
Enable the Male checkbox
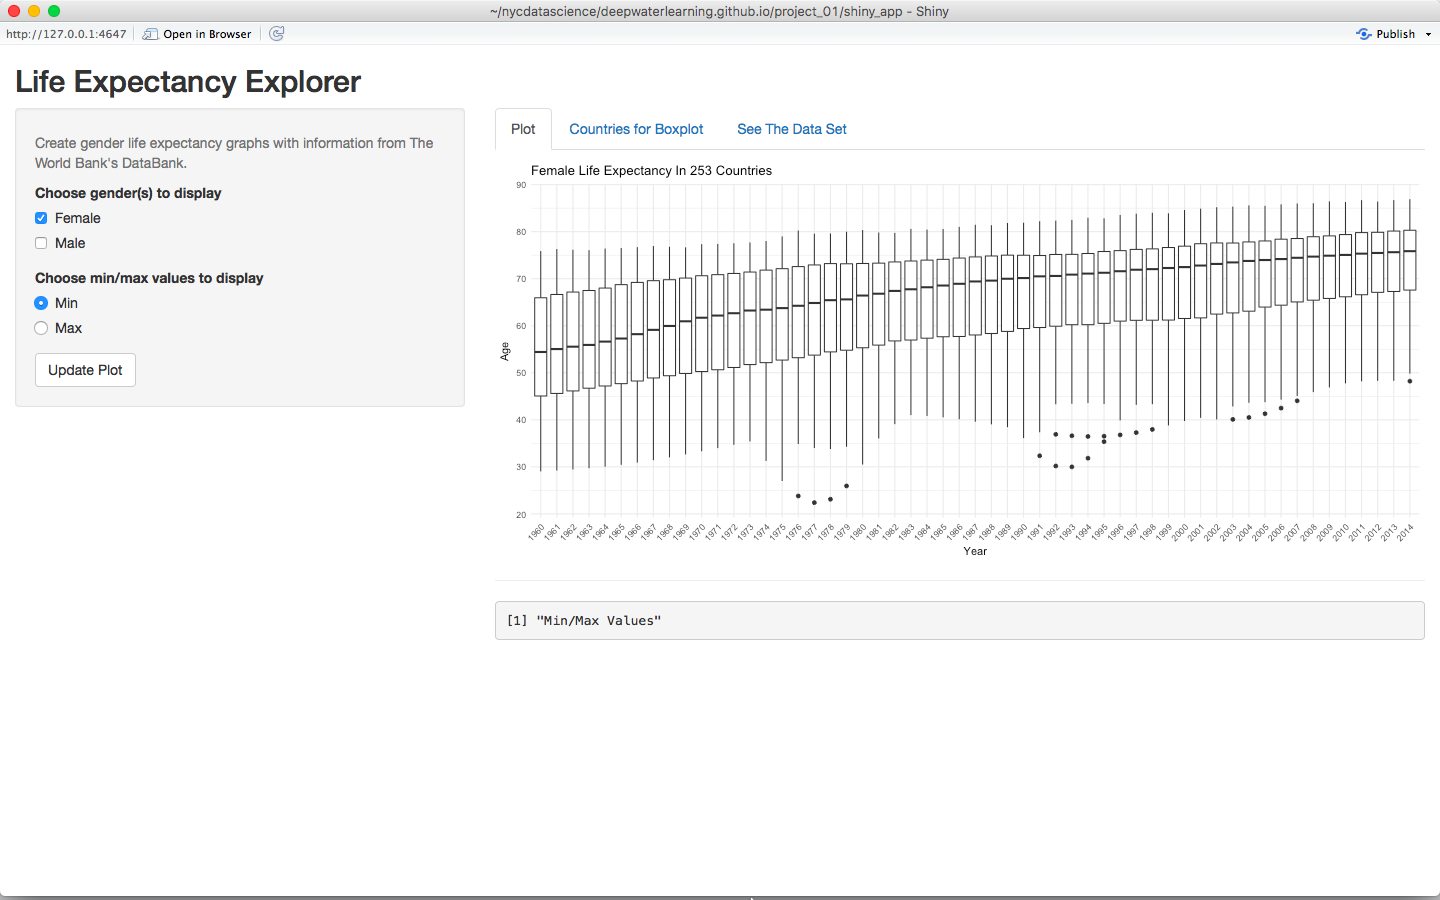[41, 243]
